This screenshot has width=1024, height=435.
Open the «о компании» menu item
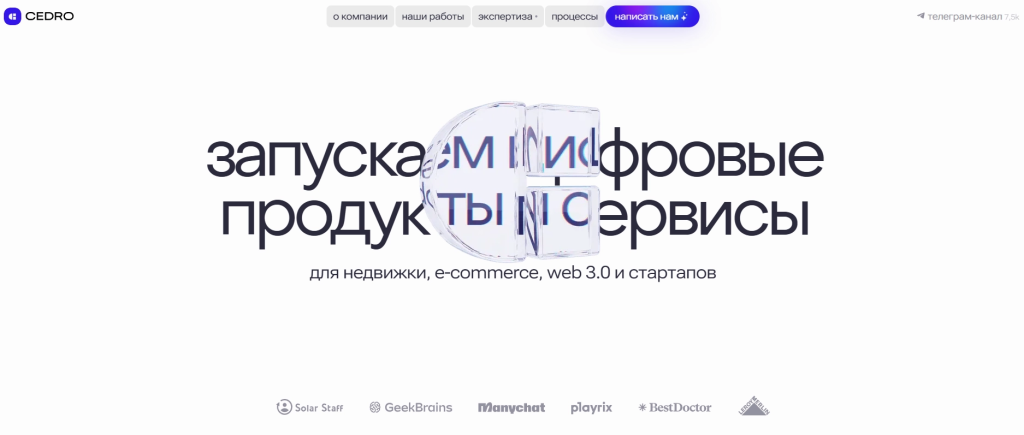[x=360, y=17]
